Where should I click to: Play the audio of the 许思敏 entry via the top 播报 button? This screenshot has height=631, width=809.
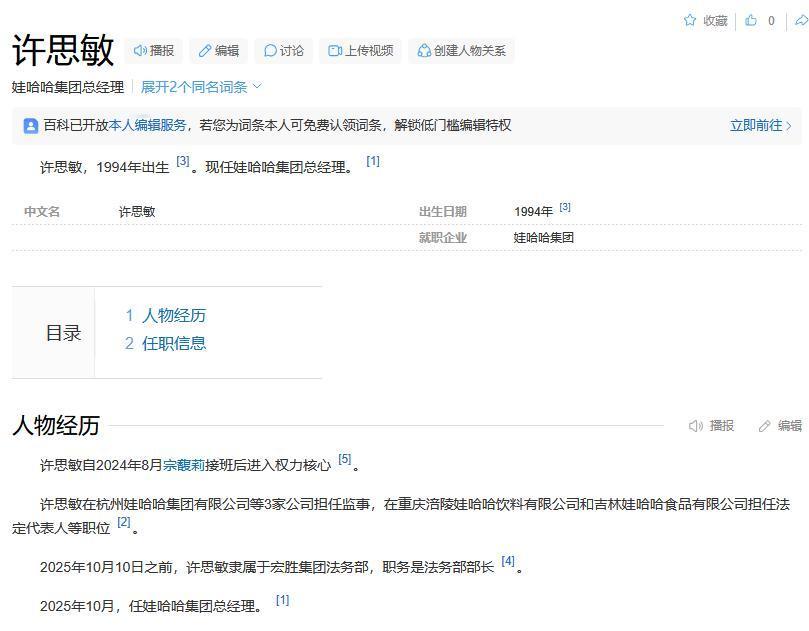click(154, 51)
